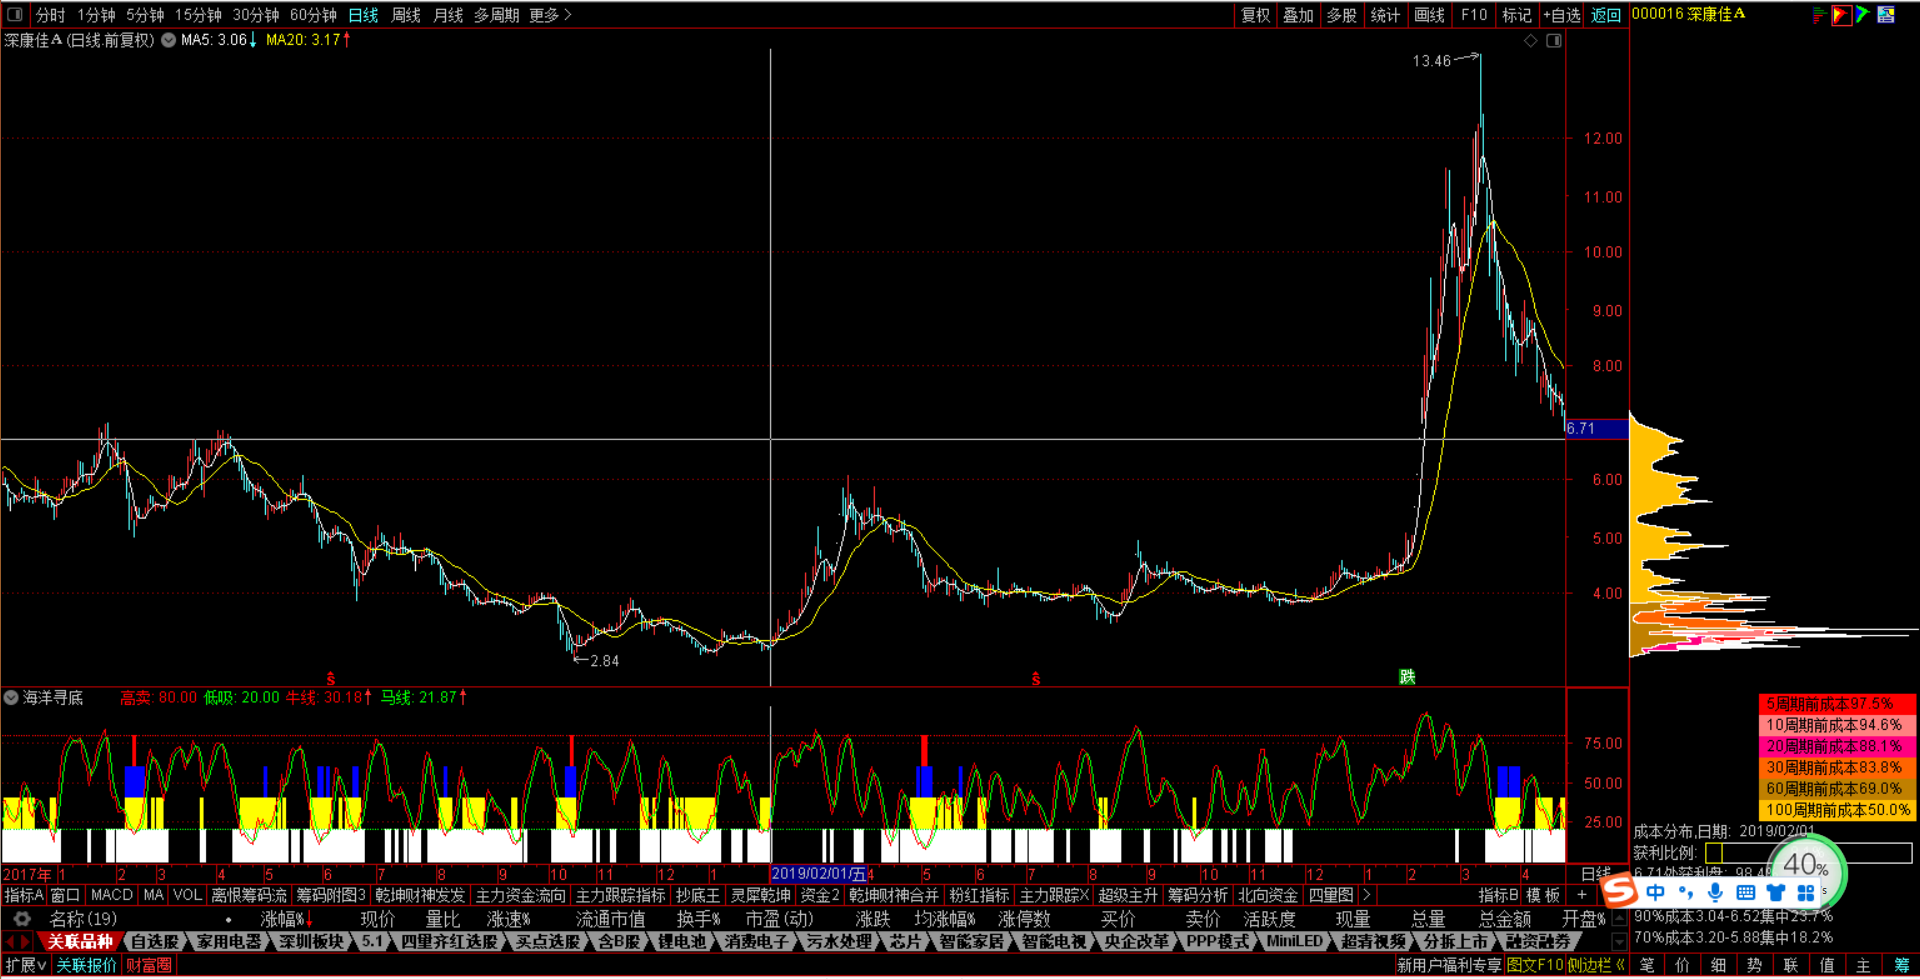Select the 筹码分析 indicator tab

(1197, 895)
